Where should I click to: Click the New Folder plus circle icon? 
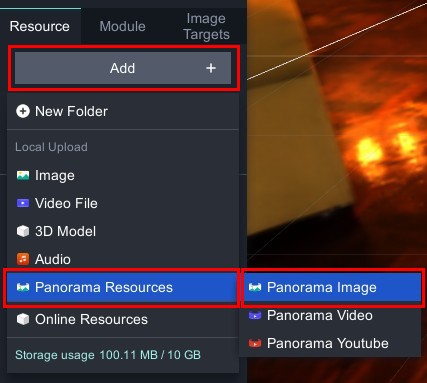click(23, 111)
